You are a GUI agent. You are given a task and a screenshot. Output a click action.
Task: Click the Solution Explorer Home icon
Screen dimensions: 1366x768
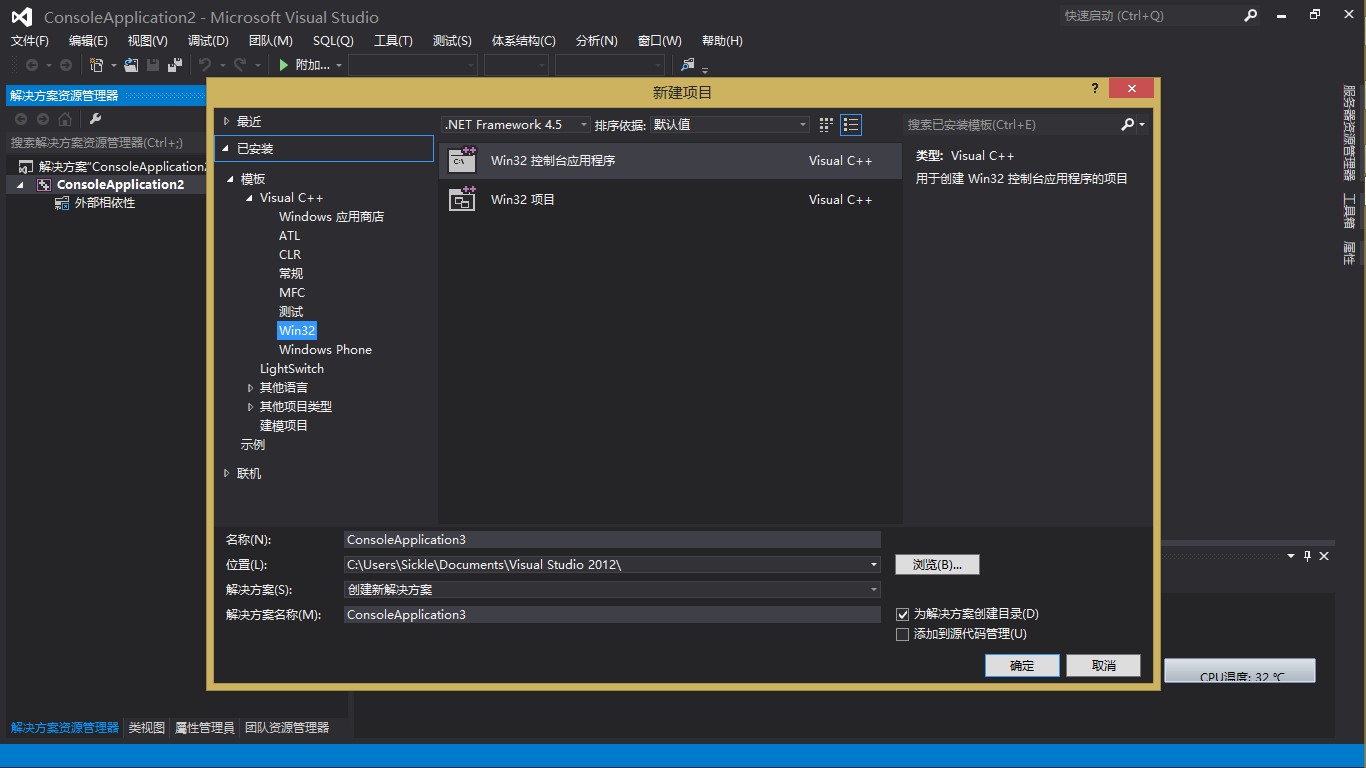pyautogui.click(x=65, y=120)
